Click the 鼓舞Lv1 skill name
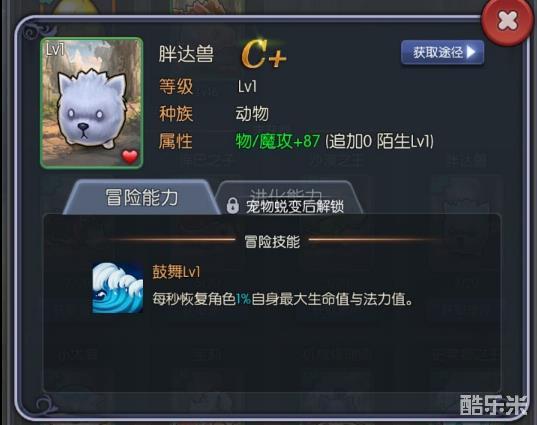This screenshot has height=425, width=537. pos(176,272)
